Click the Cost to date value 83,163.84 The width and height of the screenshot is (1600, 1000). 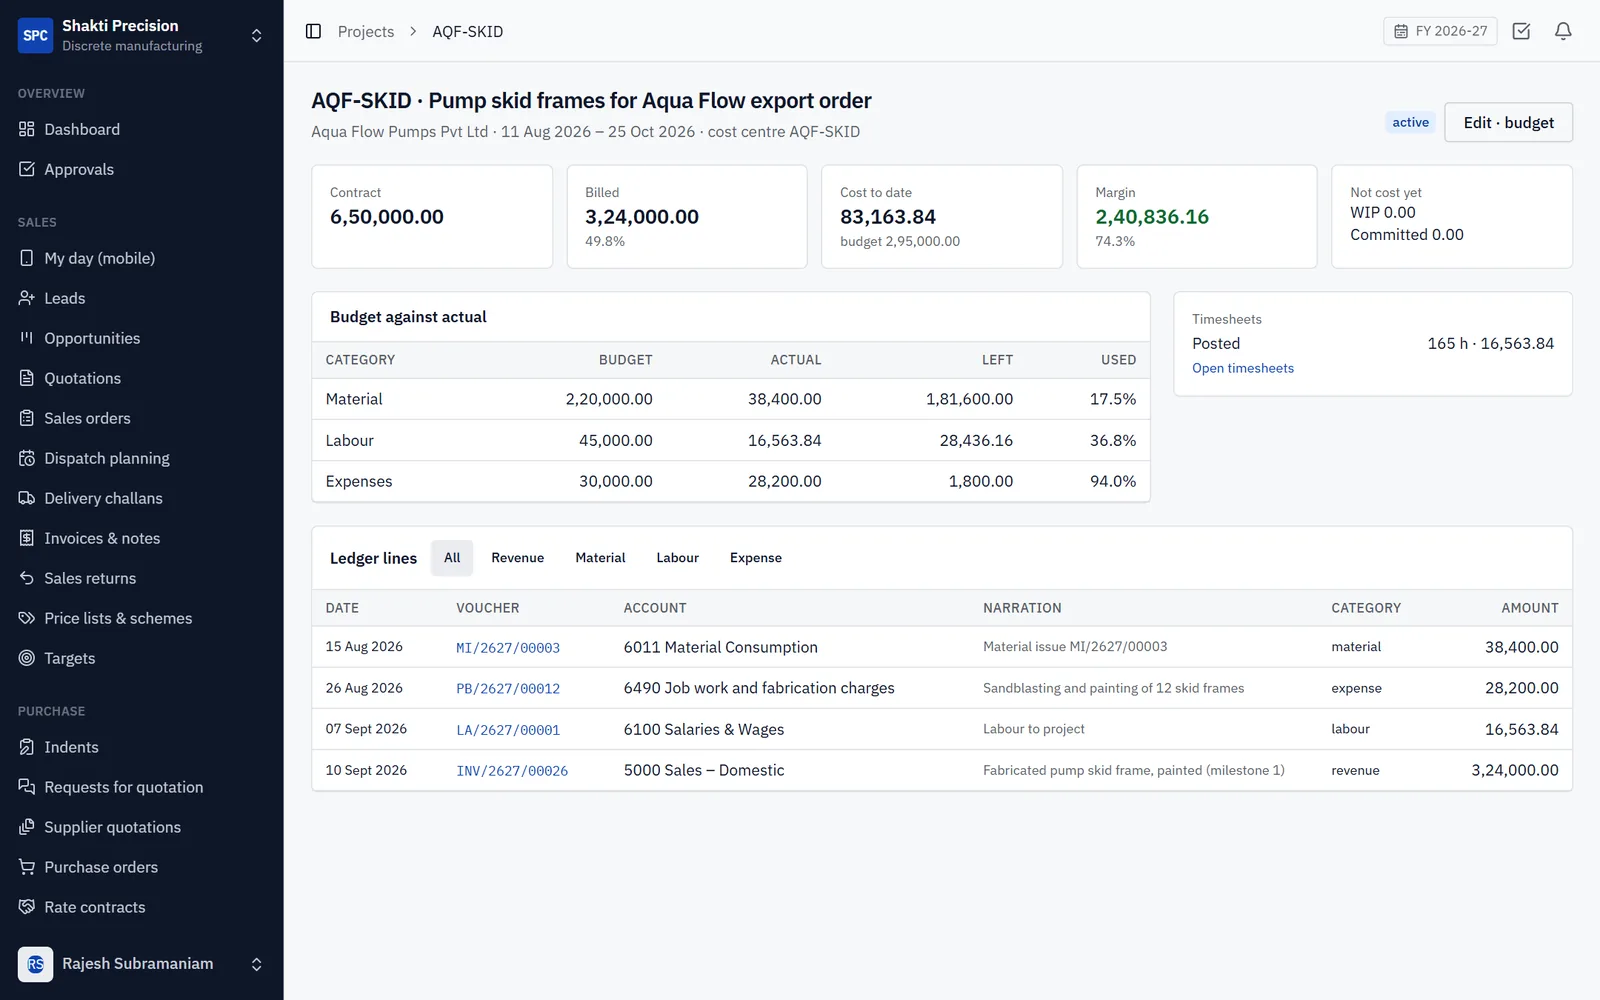pyautogui.click(x=888, y=217)
